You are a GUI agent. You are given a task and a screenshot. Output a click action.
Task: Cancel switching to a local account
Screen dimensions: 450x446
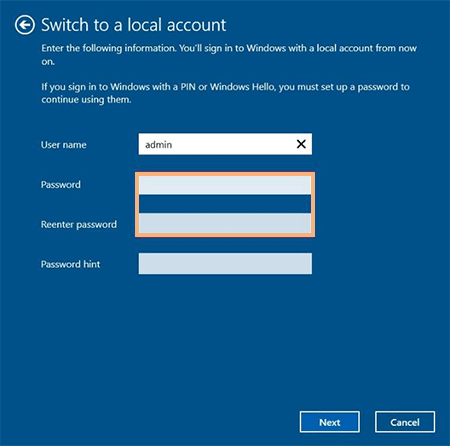click(405, 422)
